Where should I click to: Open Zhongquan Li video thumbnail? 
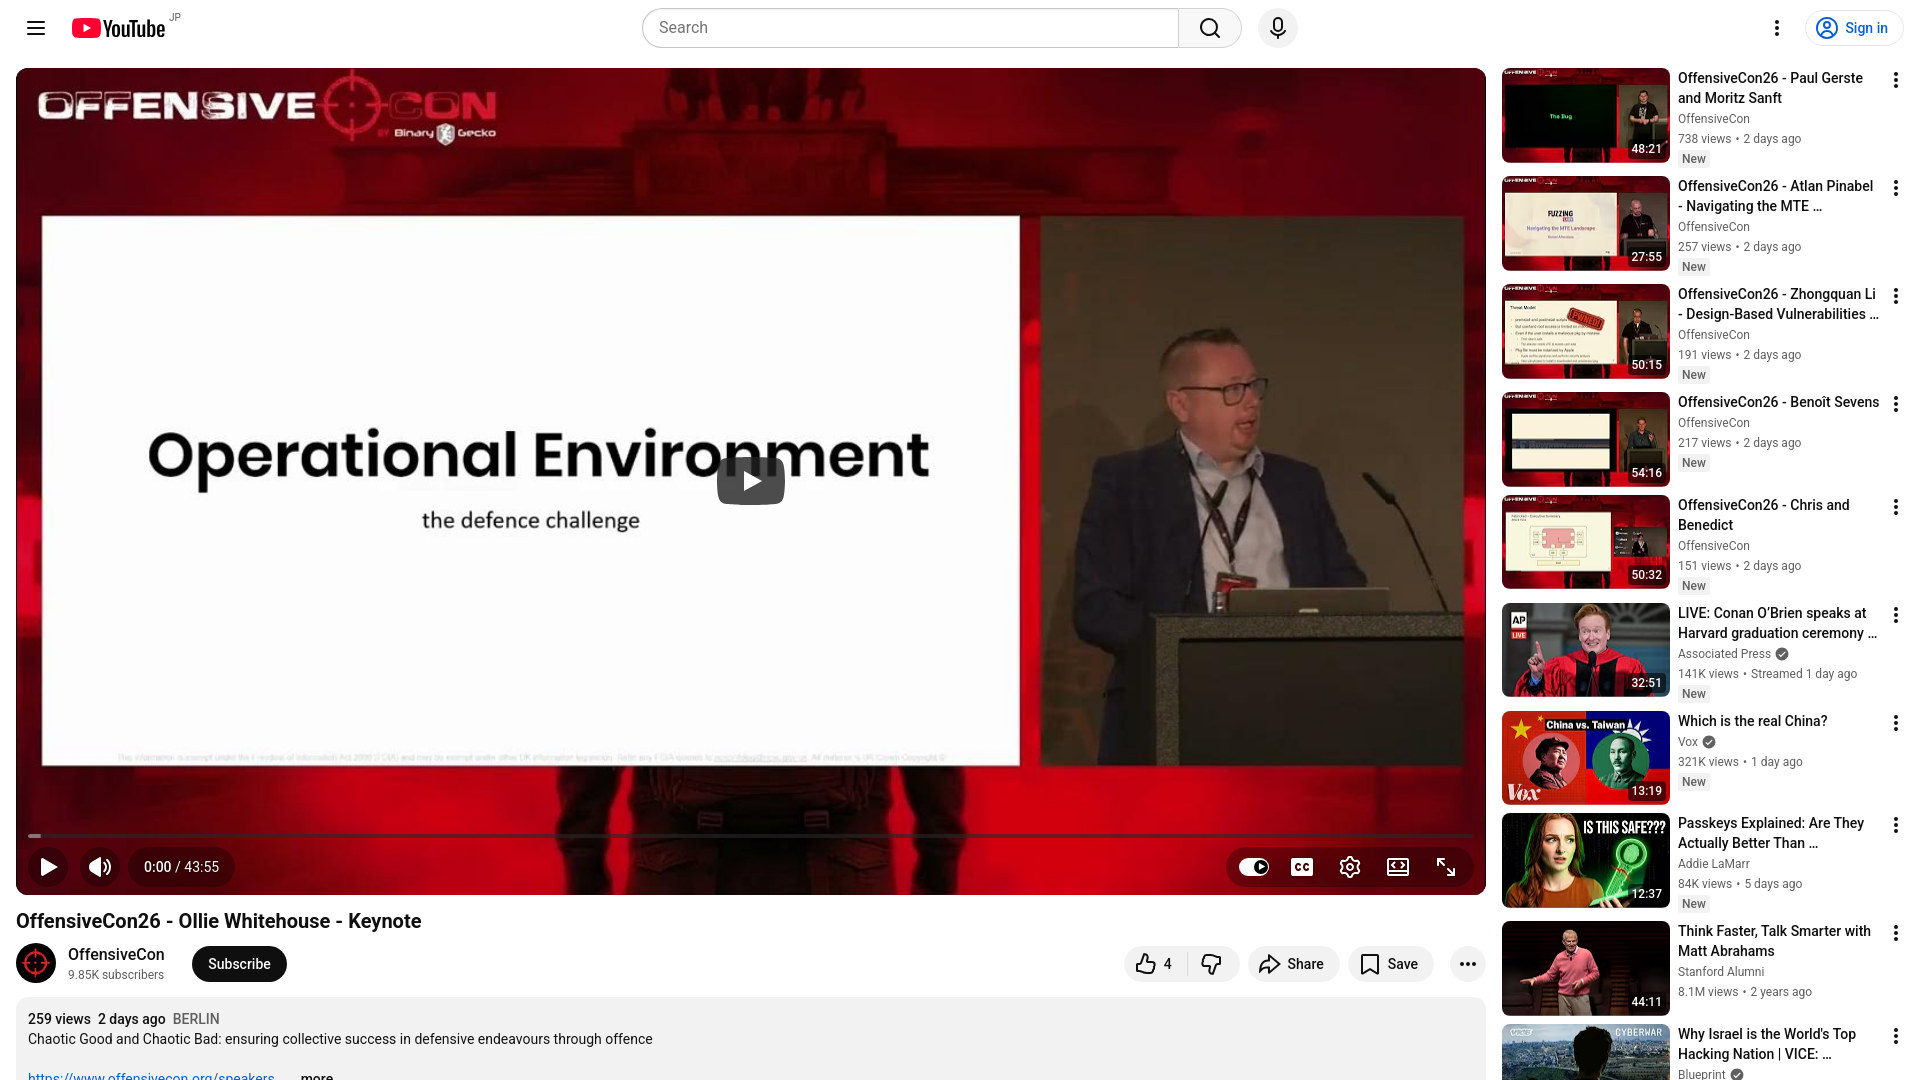[1586, 331]
